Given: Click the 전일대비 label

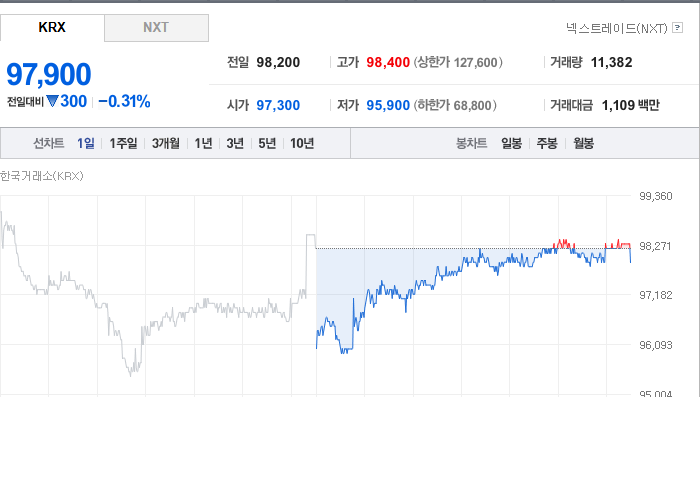Looking at the screenshot, I should point(25,102).
